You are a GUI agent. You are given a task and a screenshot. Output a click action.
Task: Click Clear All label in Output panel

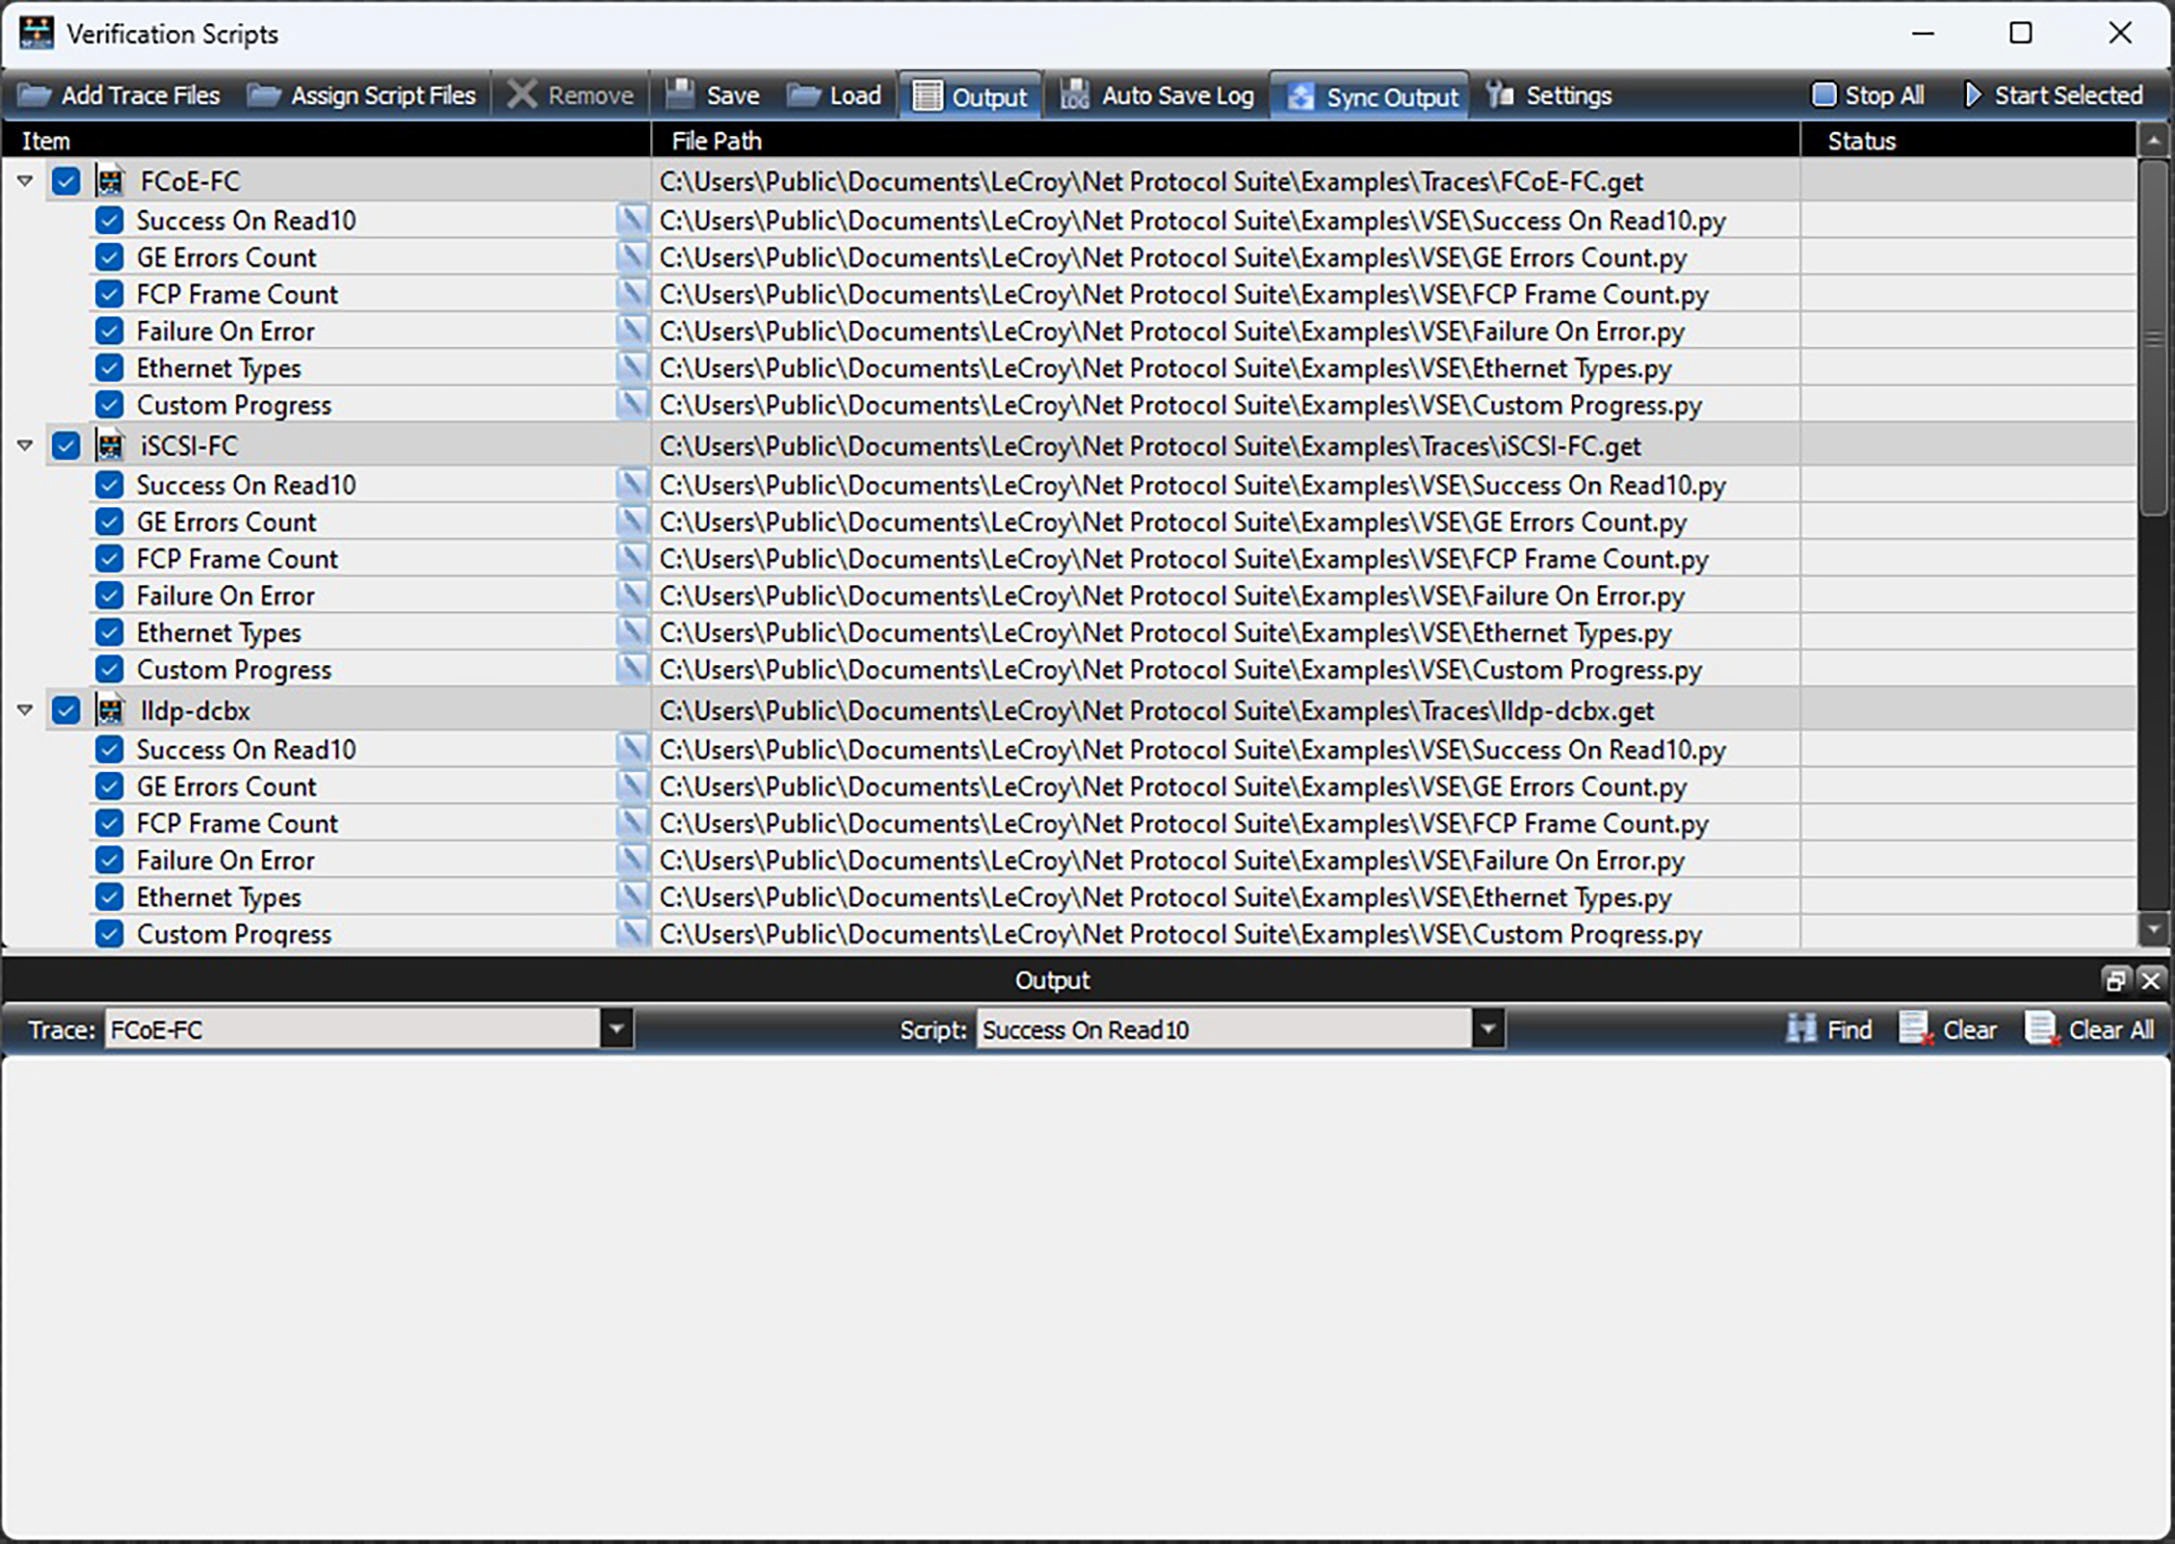[x=2111, y=1030]
